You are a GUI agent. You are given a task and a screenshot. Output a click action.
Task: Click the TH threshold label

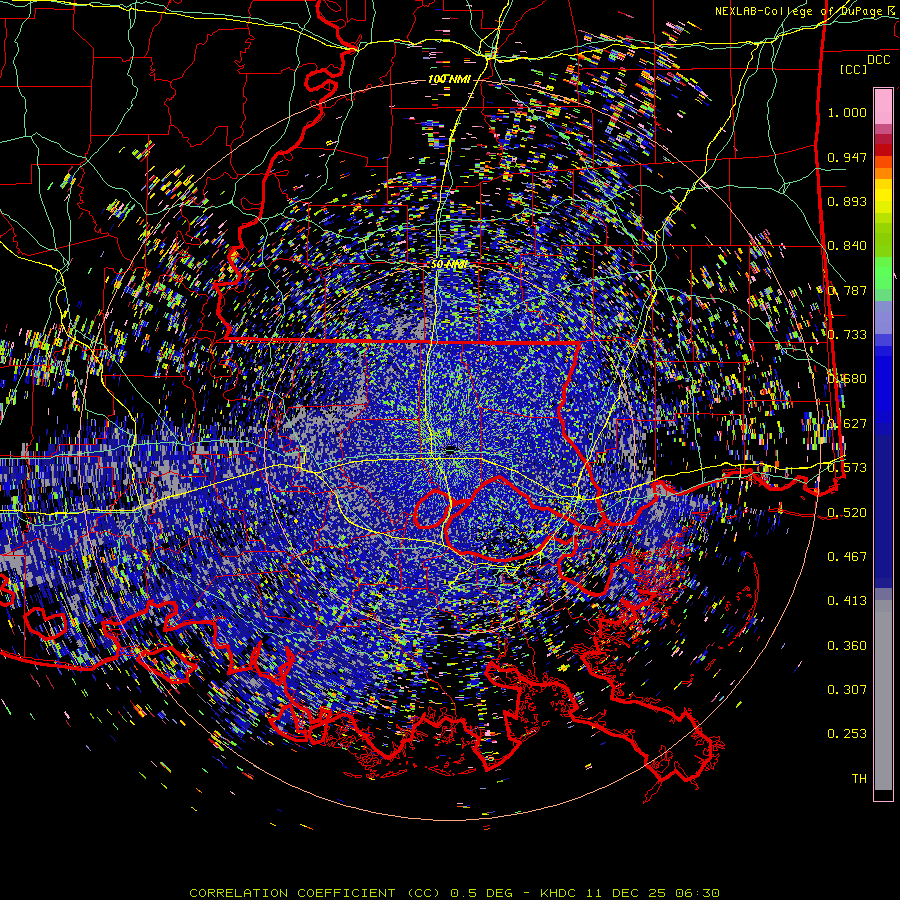(x=859, y=779)
